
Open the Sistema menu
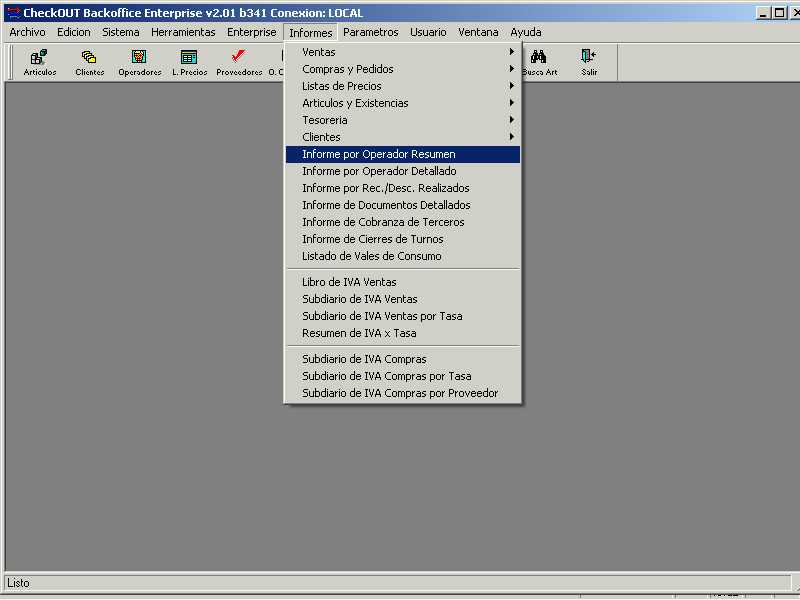[x=120, y=32]
